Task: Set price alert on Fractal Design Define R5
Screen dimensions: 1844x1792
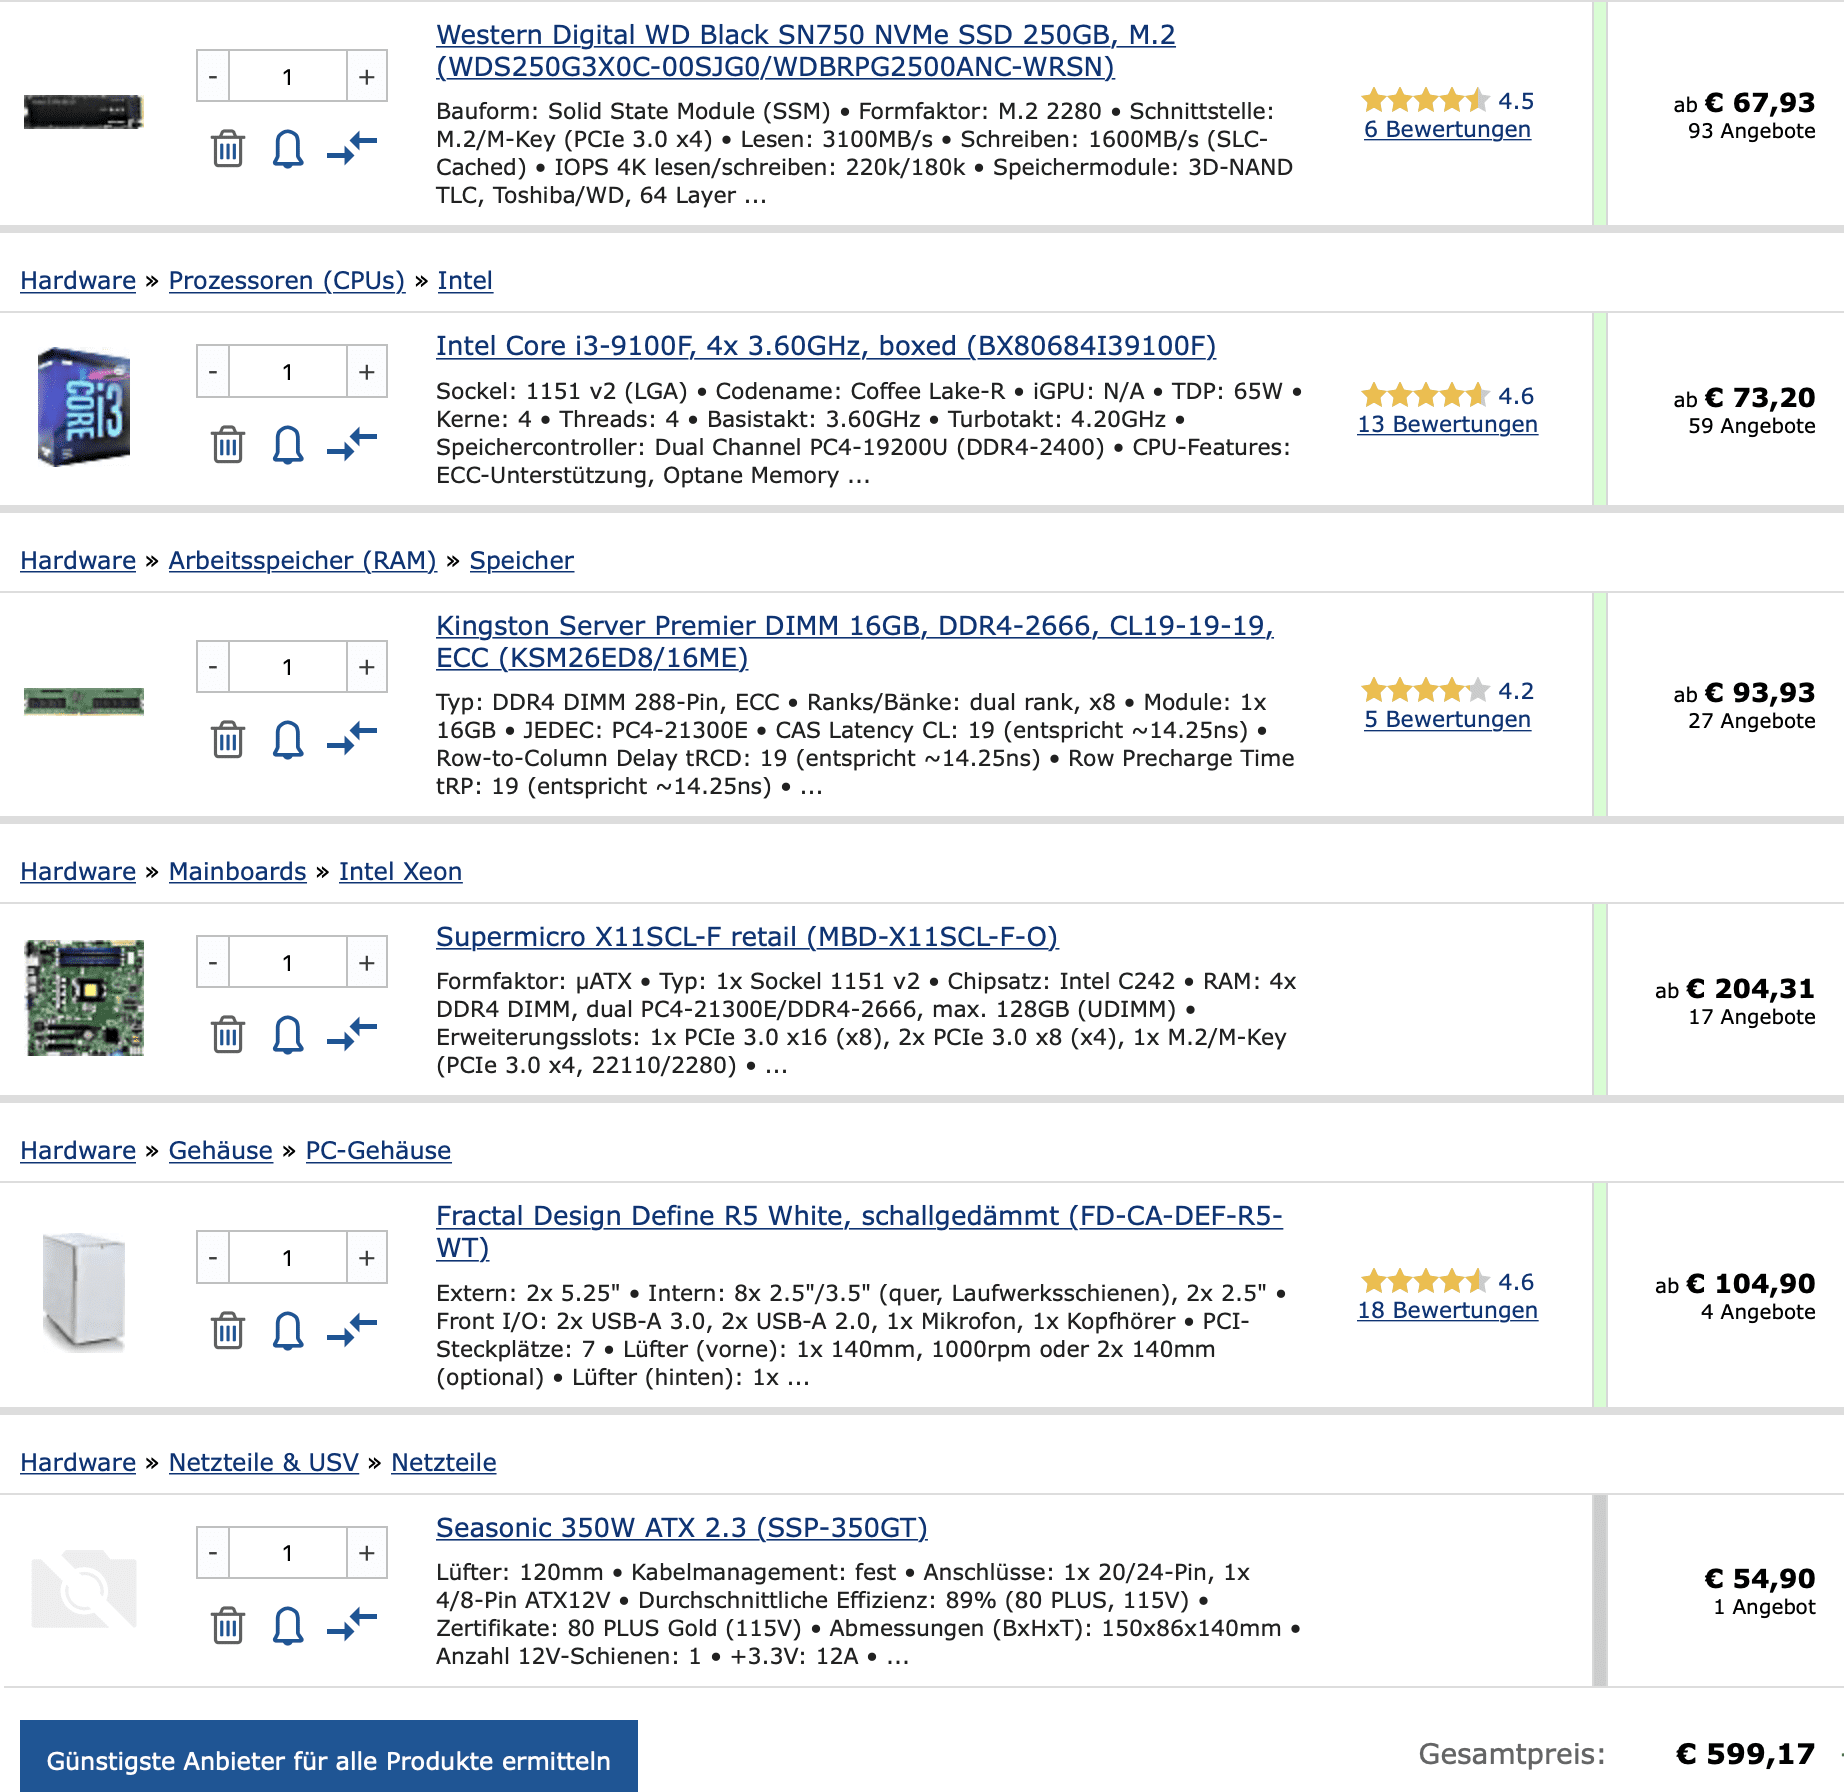Action: point(288,1330)
